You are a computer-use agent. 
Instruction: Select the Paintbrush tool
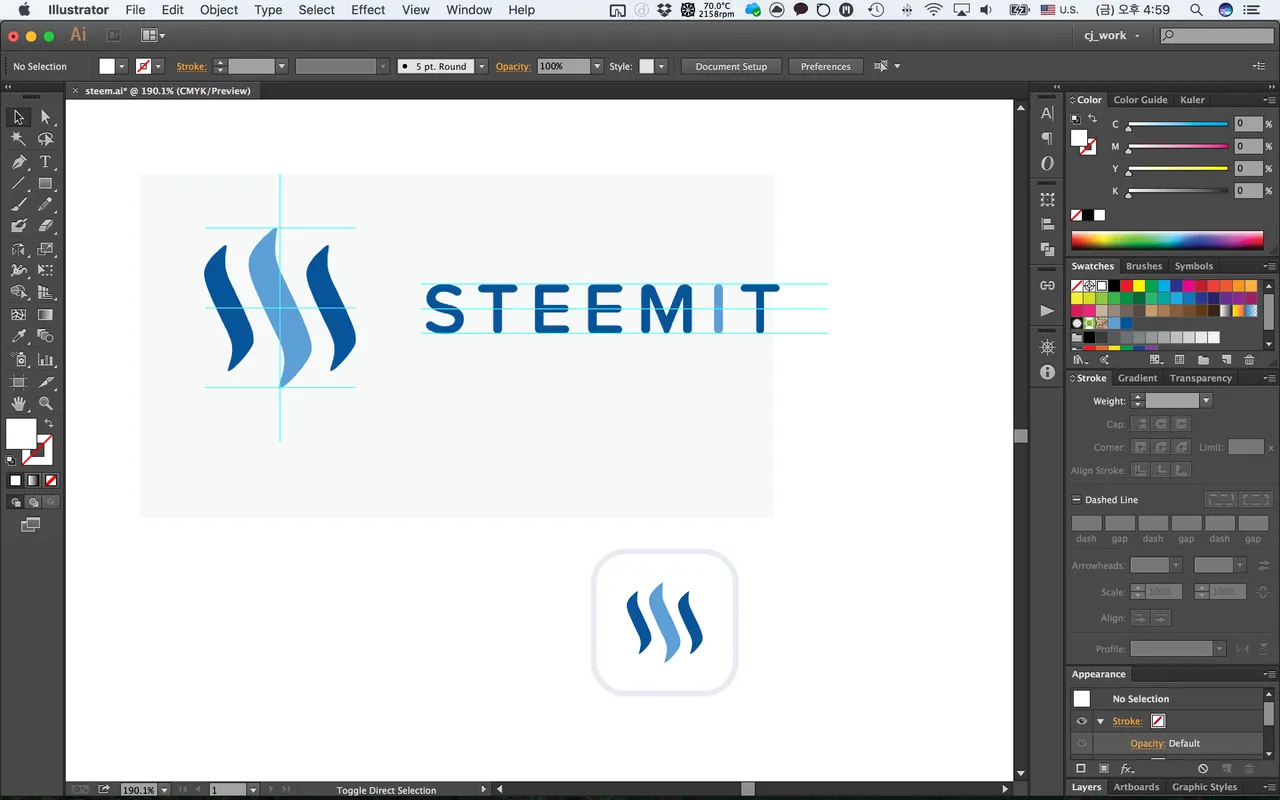[x=18, y=205]
